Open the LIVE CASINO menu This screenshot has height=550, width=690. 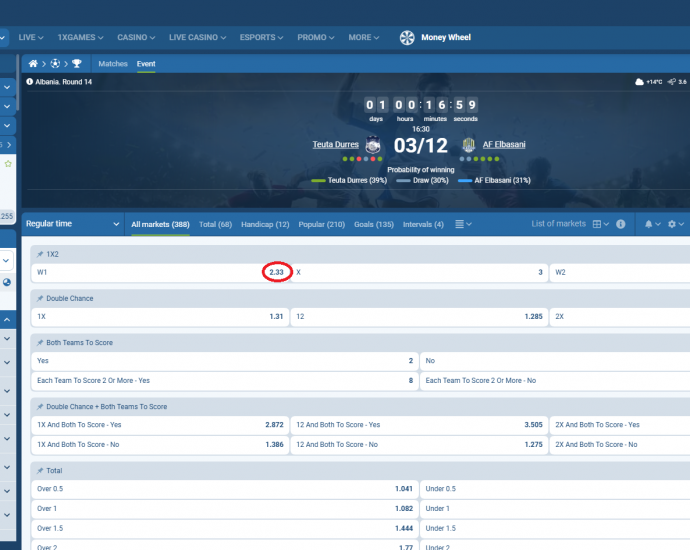click(x=196, y=37)
